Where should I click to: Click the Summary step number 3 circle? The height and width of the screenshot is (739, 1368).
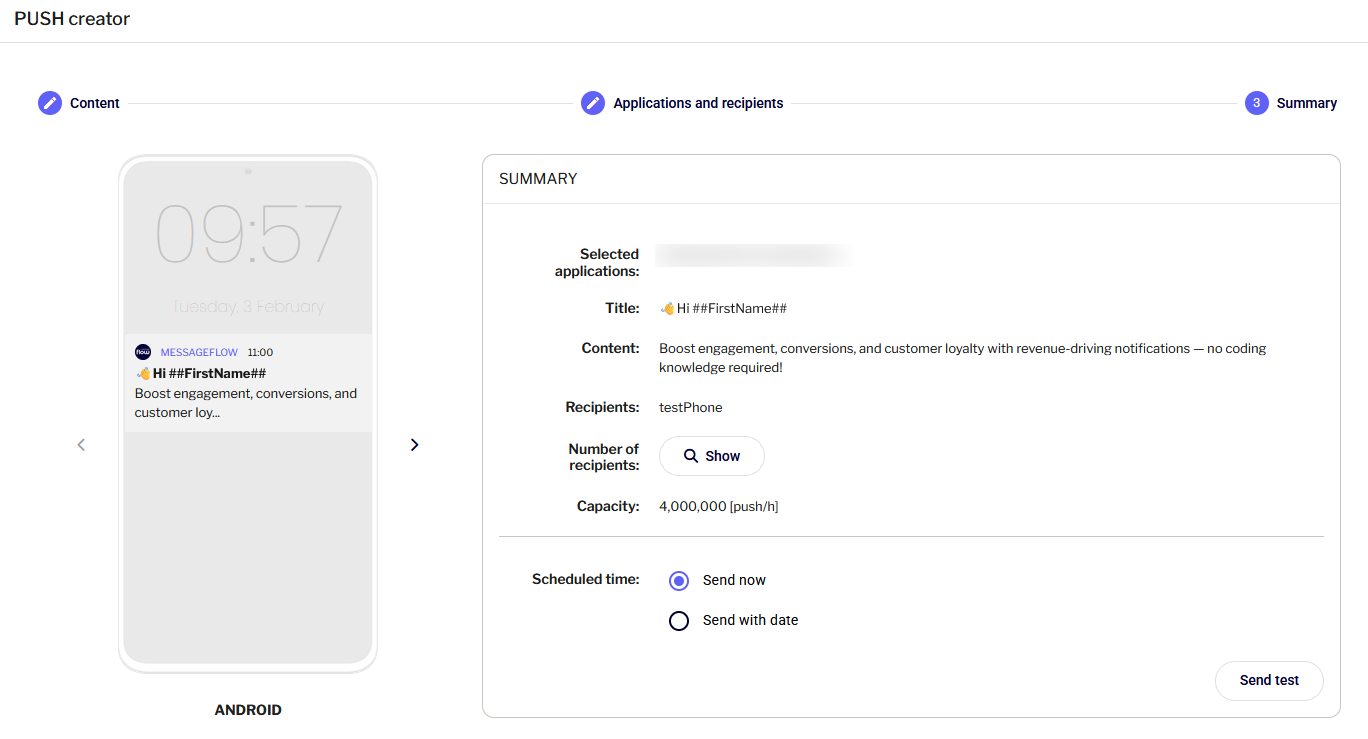[1256, 103]
